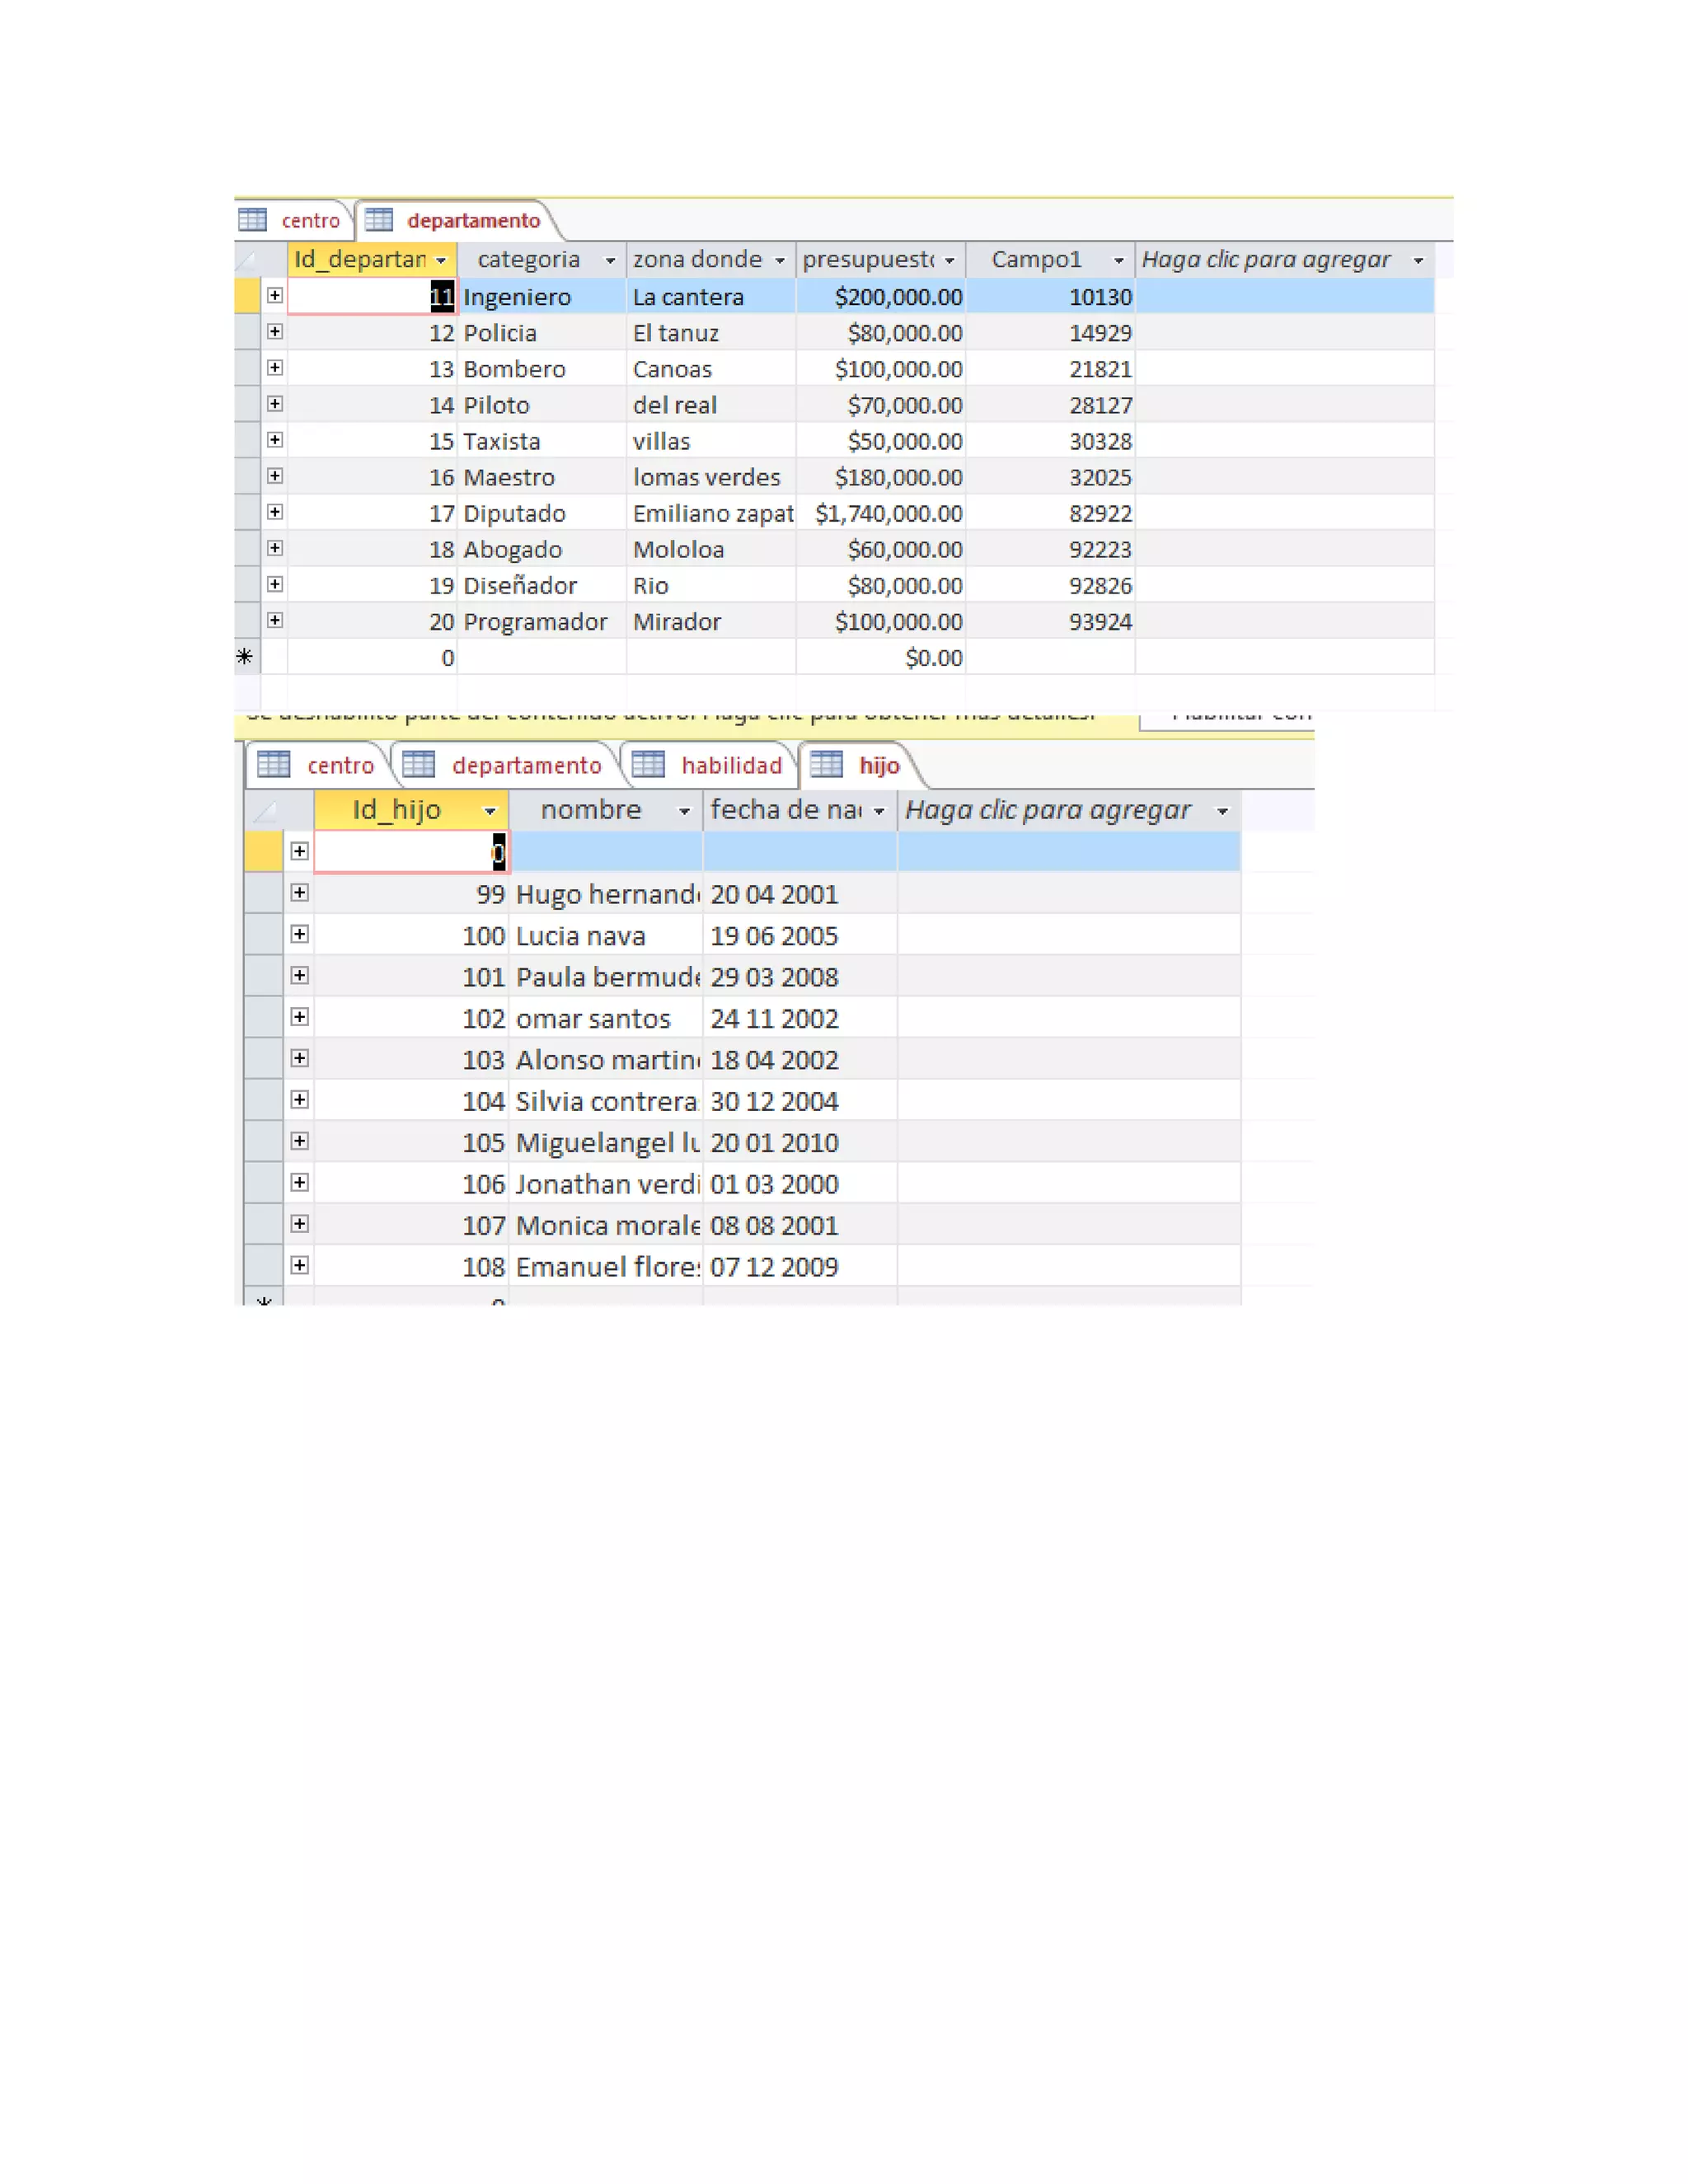Click table icon on upper centro tab
The image size is (1688, 2184).
pos(253,219)
